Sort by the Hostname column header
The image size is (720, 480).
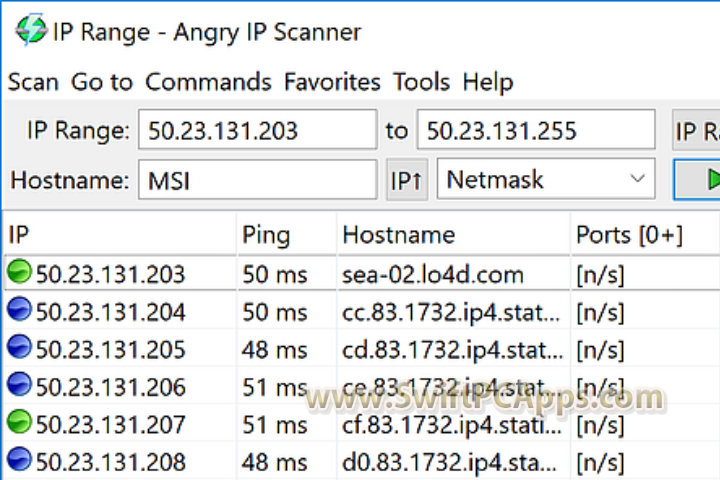click(454, 234)
